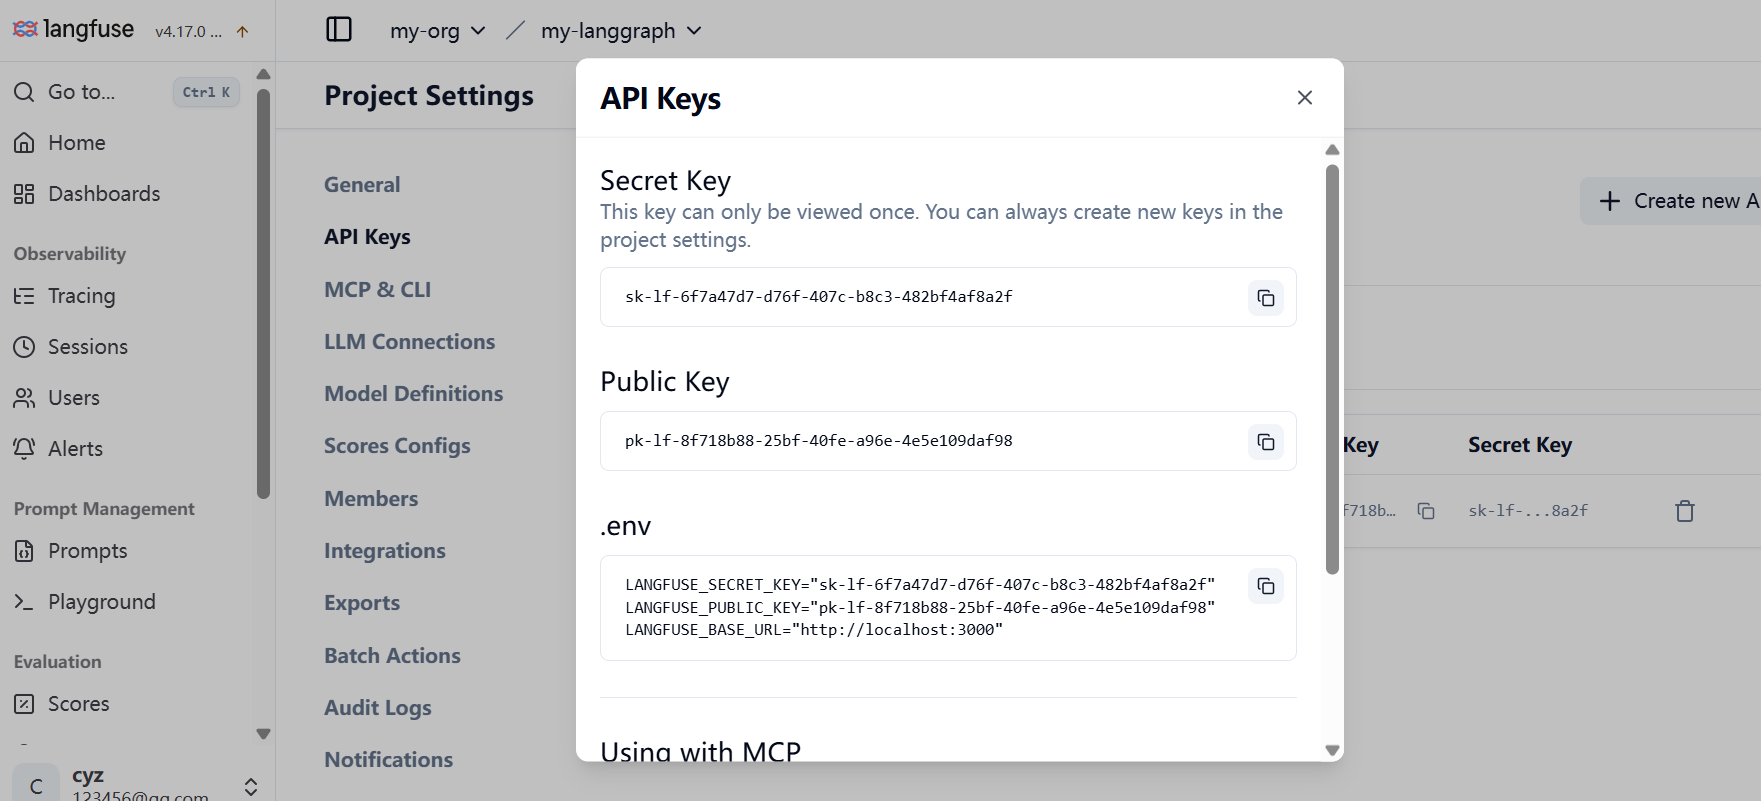This screenshot has width=1761, height=801.
Task: Click the Dashboards grid icon
Action: coord(24,194)
